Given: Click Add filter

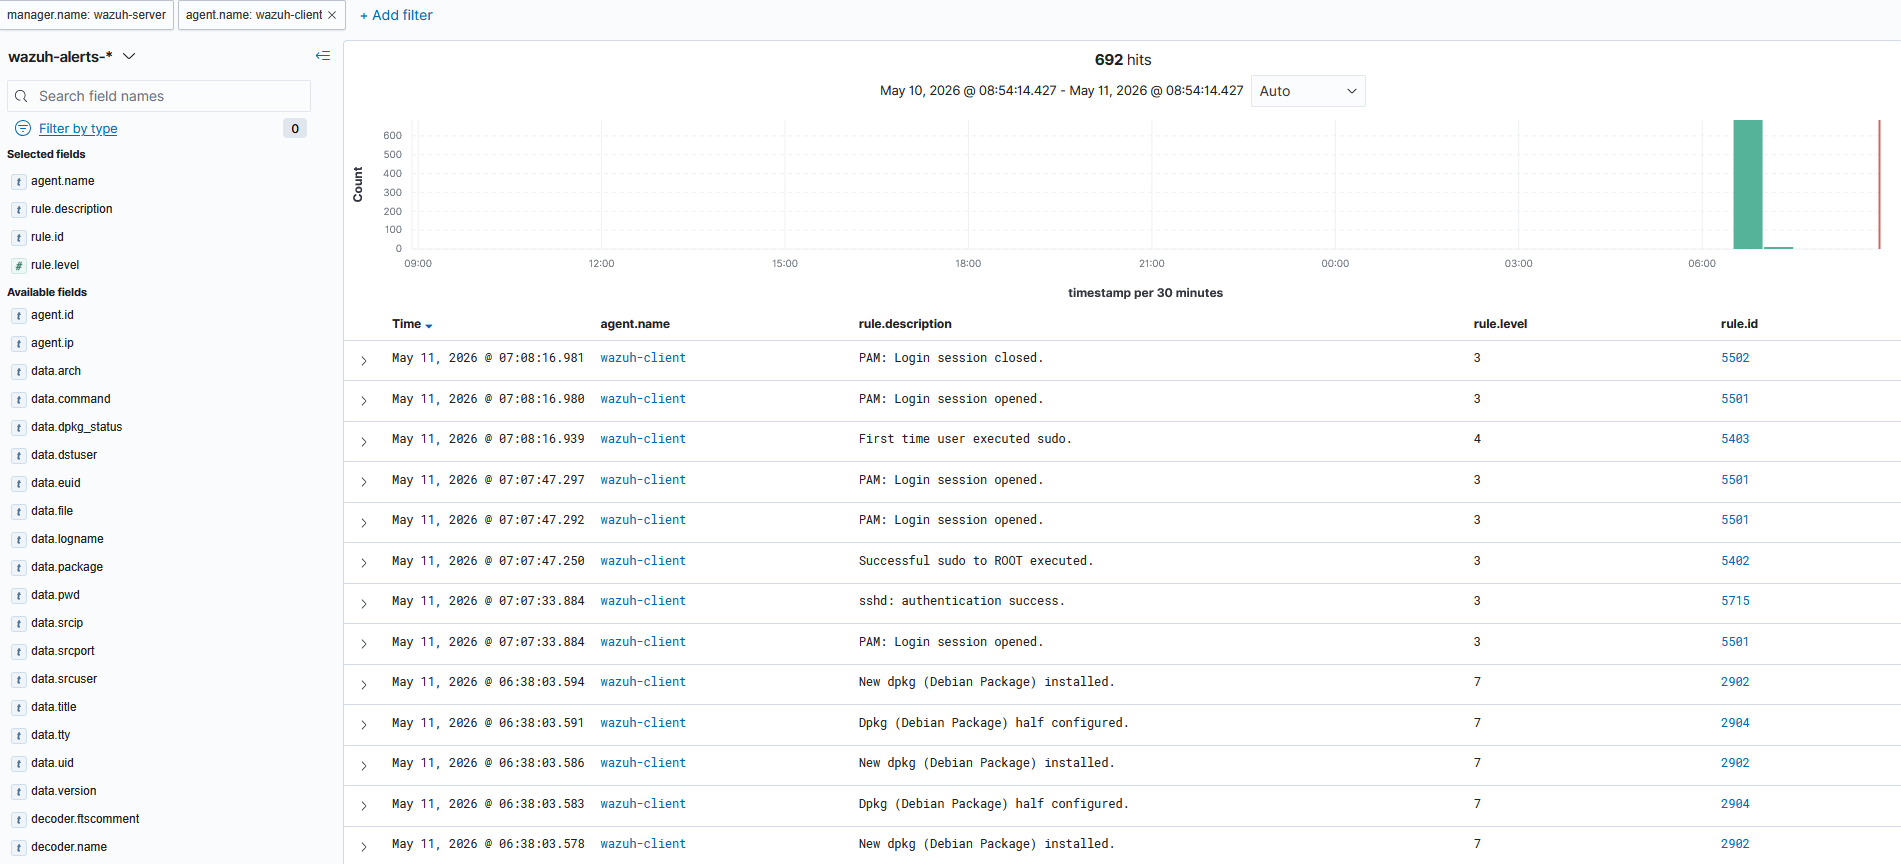Looking at the screenshot, I should [396, 15].
